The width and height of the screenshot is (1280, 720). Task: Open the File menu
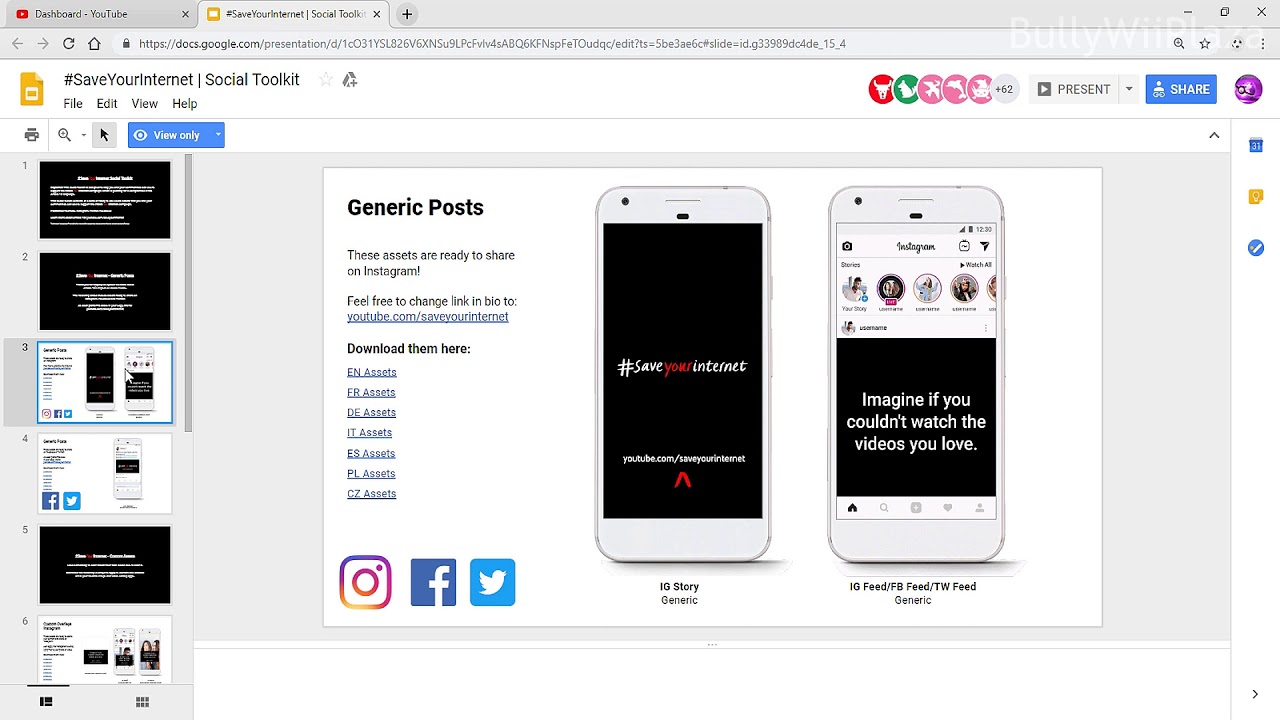[73, 104]
